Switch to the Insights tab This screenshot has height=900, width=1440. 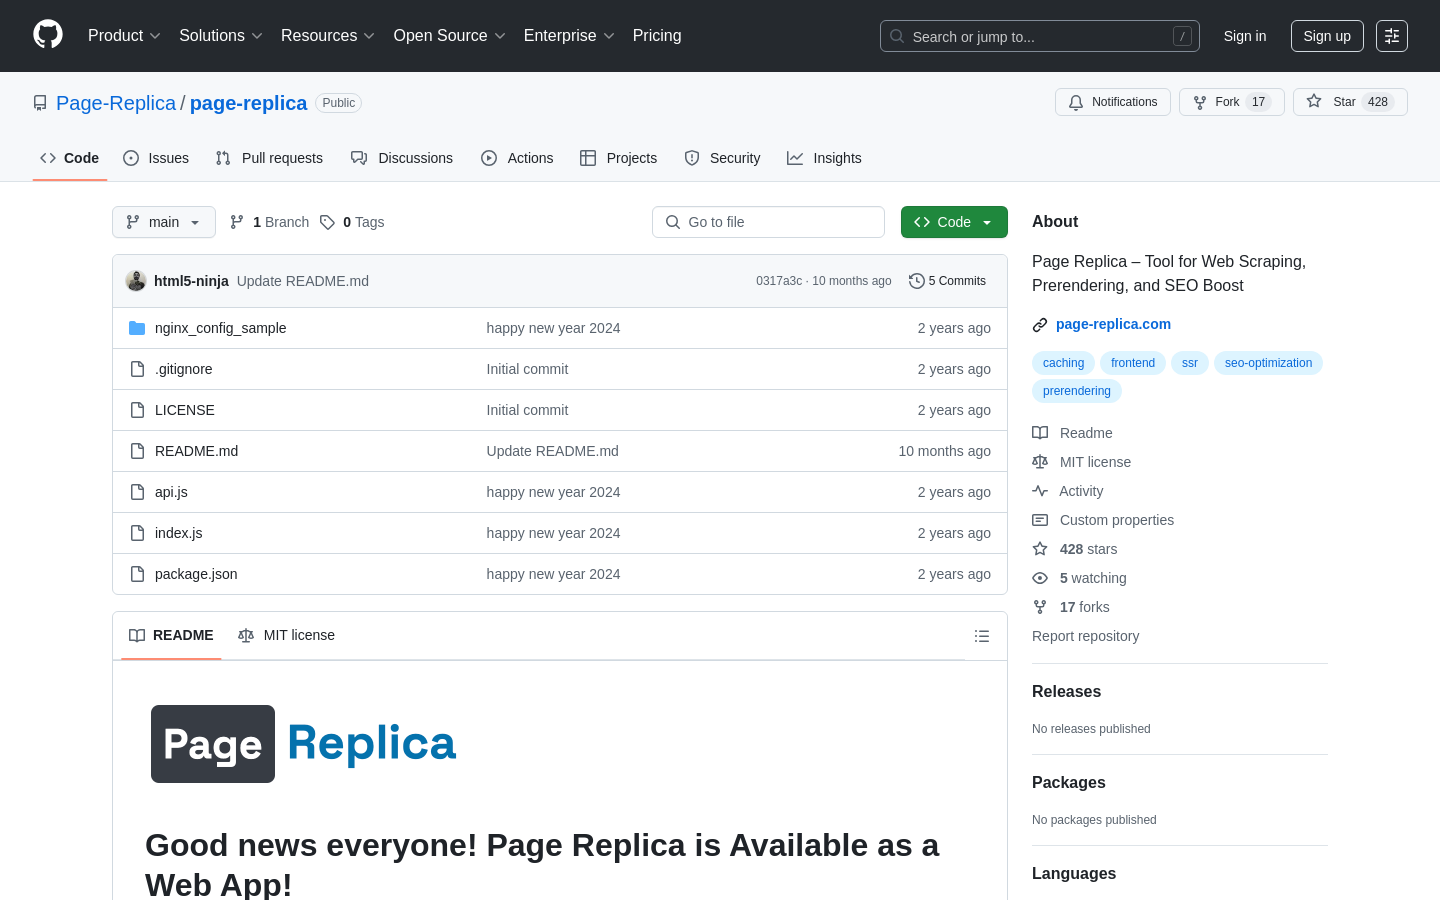point(824,158)
